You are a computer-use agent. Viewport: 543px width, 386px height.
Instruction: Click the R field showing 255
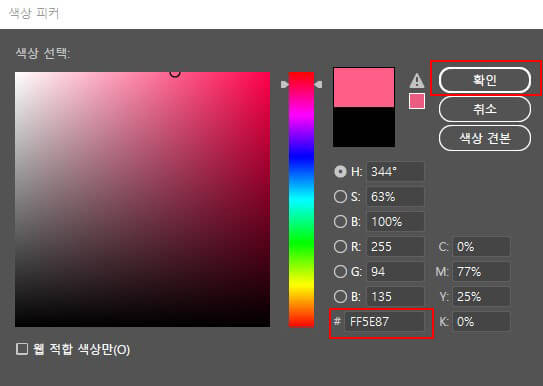[395, 246]
